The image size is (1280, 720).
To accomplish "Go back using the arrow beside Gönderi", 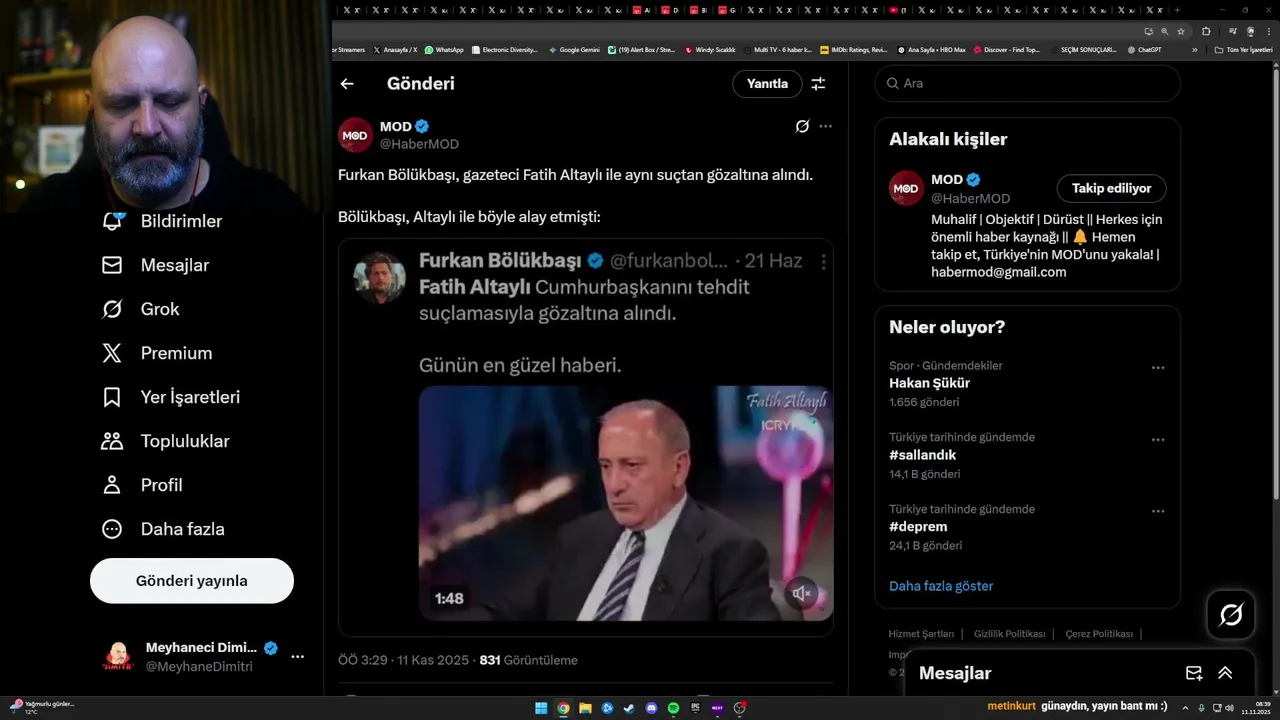I will coord(347,84).
